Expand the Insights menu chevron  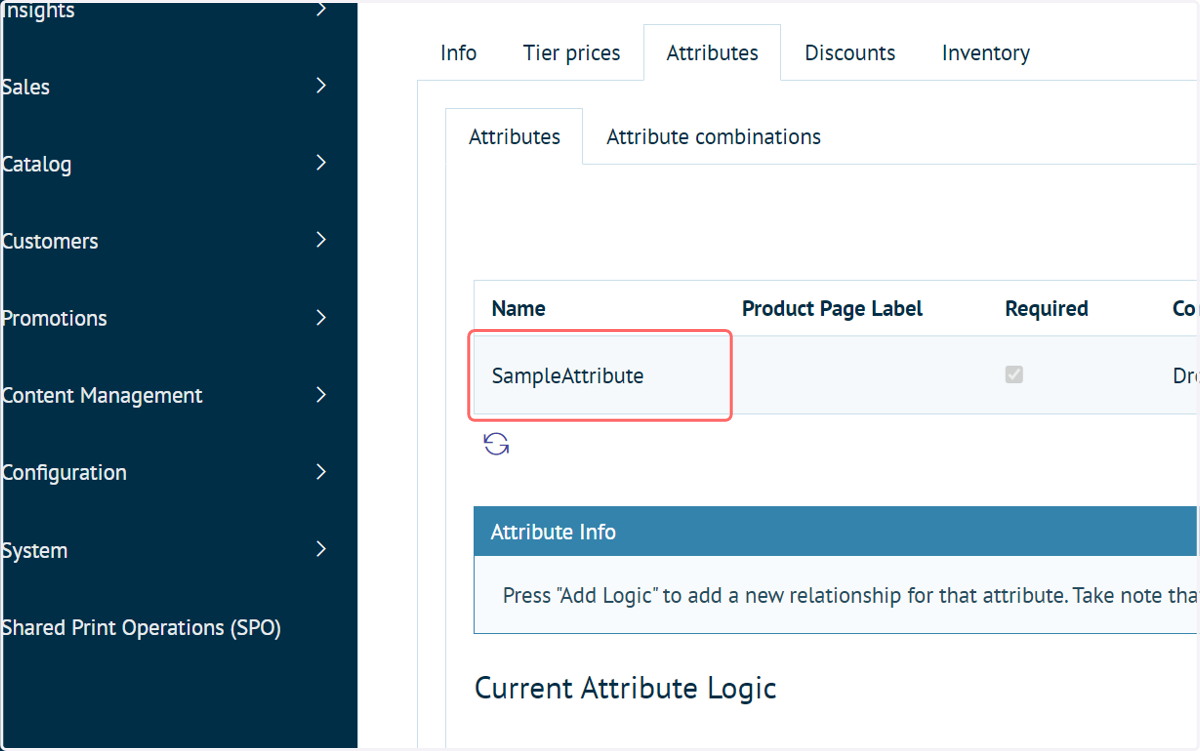coord(321,10)
